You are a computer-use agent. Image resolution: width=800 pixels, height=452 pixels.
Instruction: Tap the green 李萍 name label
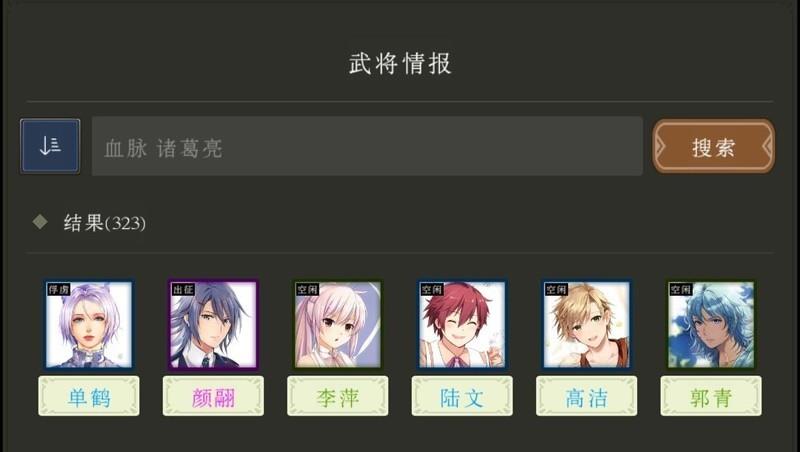338,396
